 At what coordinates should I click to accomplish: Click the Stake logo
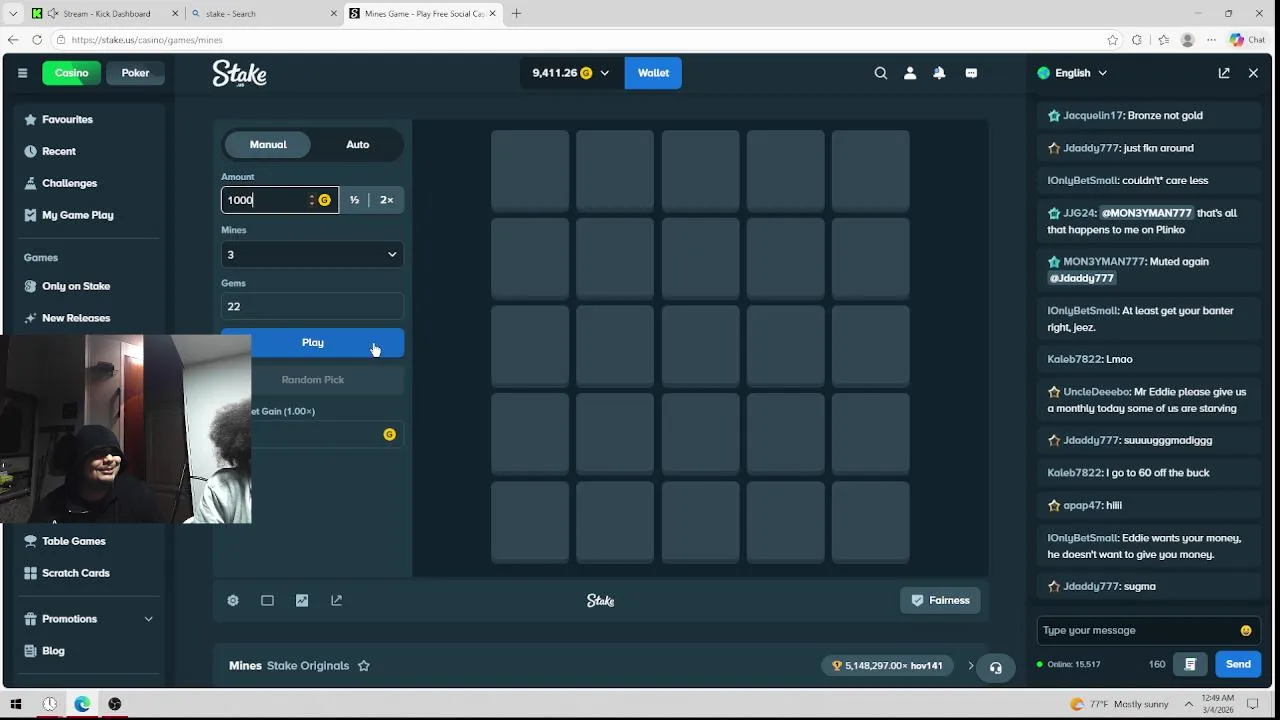(239, 73)
